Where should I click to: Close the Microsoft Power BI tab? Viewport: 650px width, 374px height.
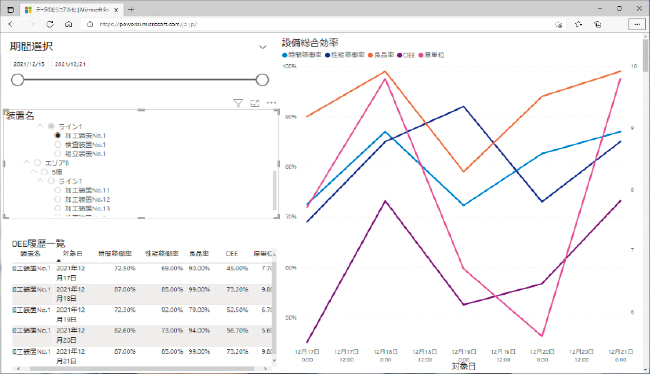pos(116,10)
